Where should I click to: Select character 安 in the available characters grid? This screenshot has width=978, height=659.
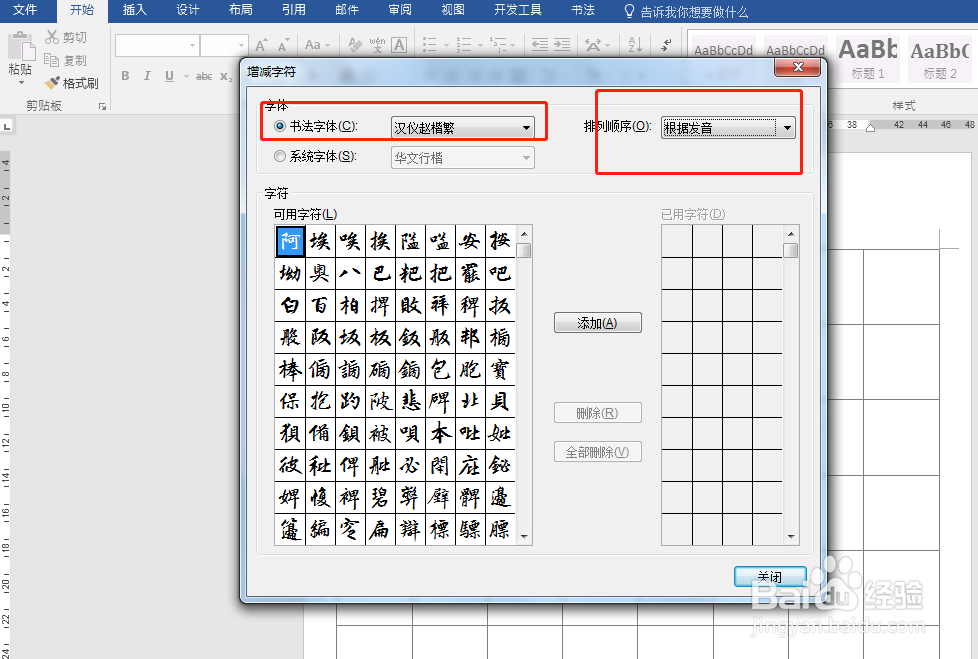[468, 241]
